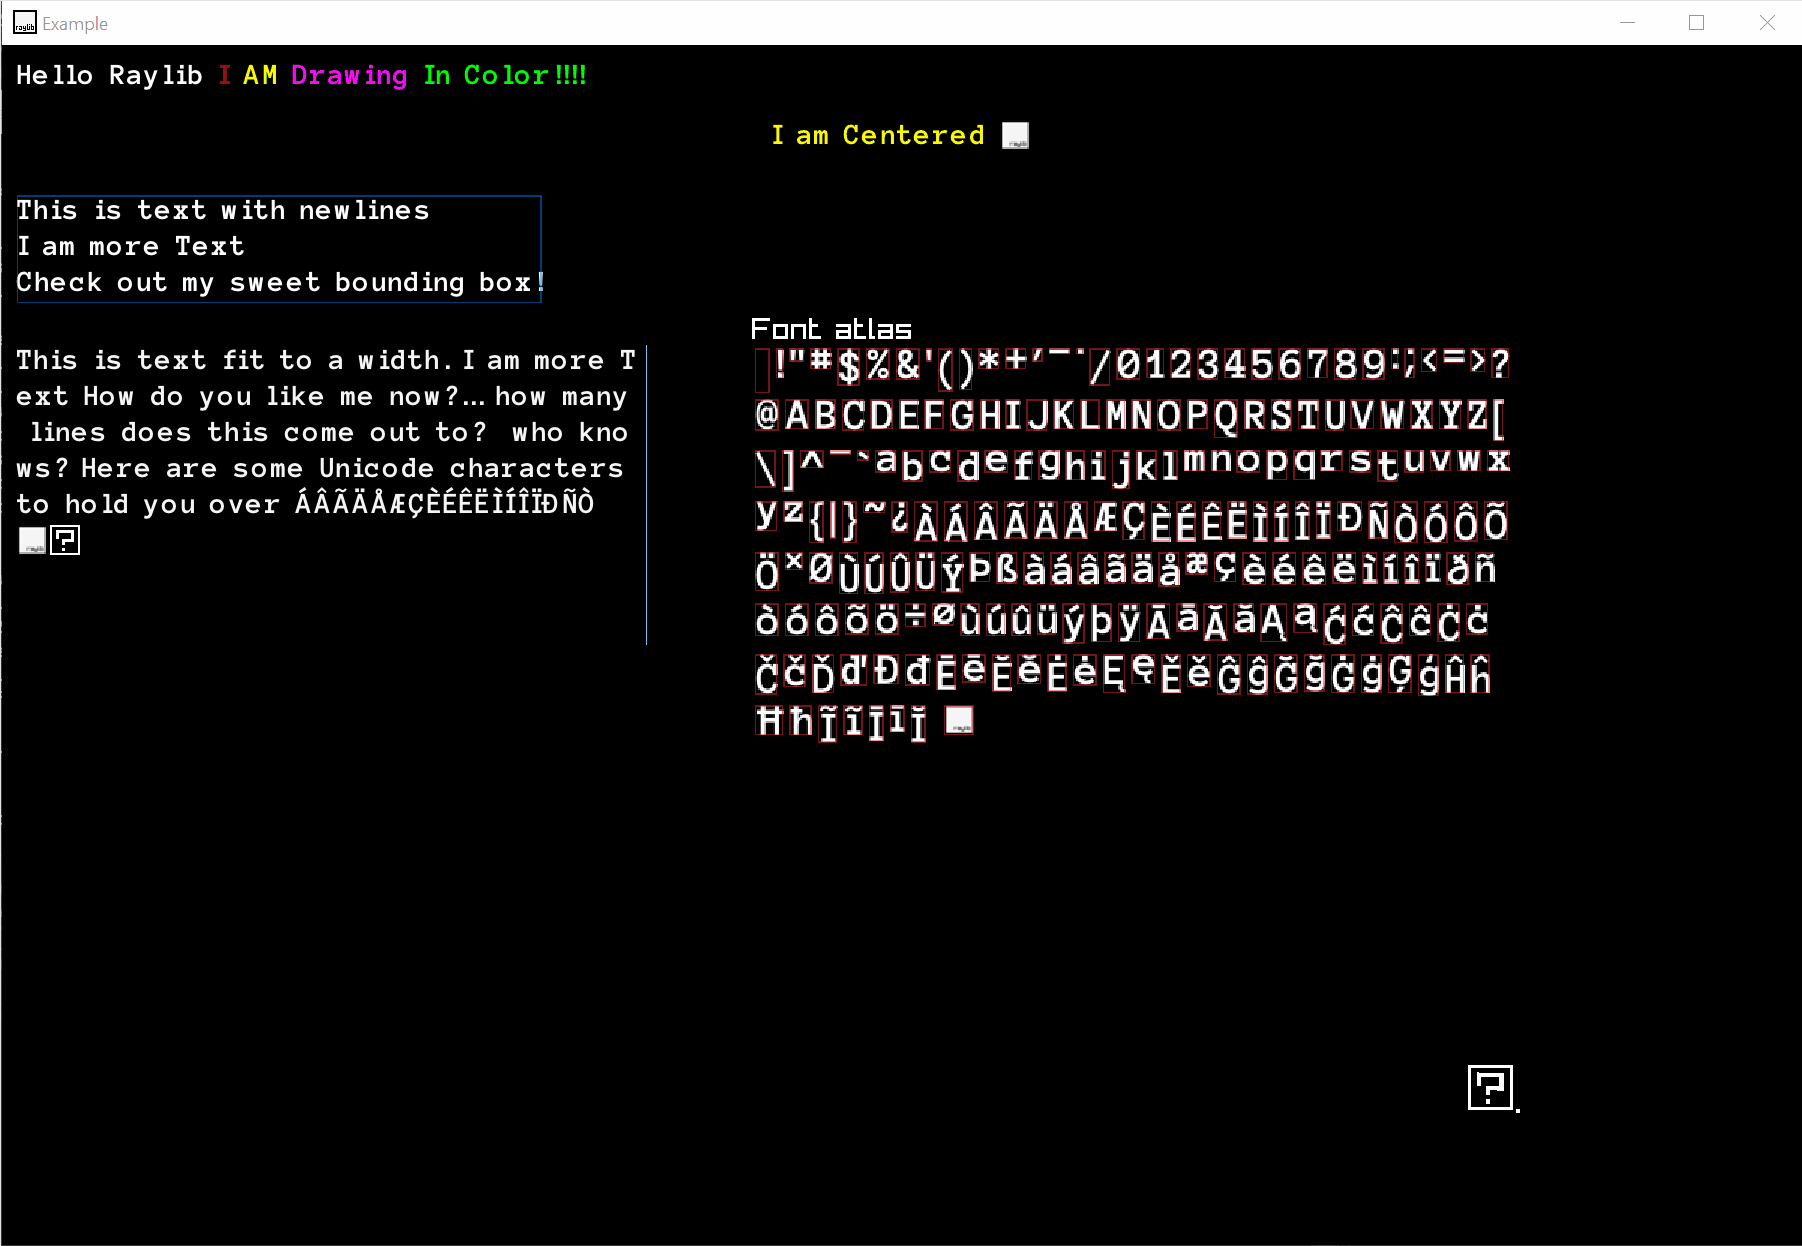The image size is (1802, 1246).
Task: Click the green 'In Color' text
Action: 486,75
